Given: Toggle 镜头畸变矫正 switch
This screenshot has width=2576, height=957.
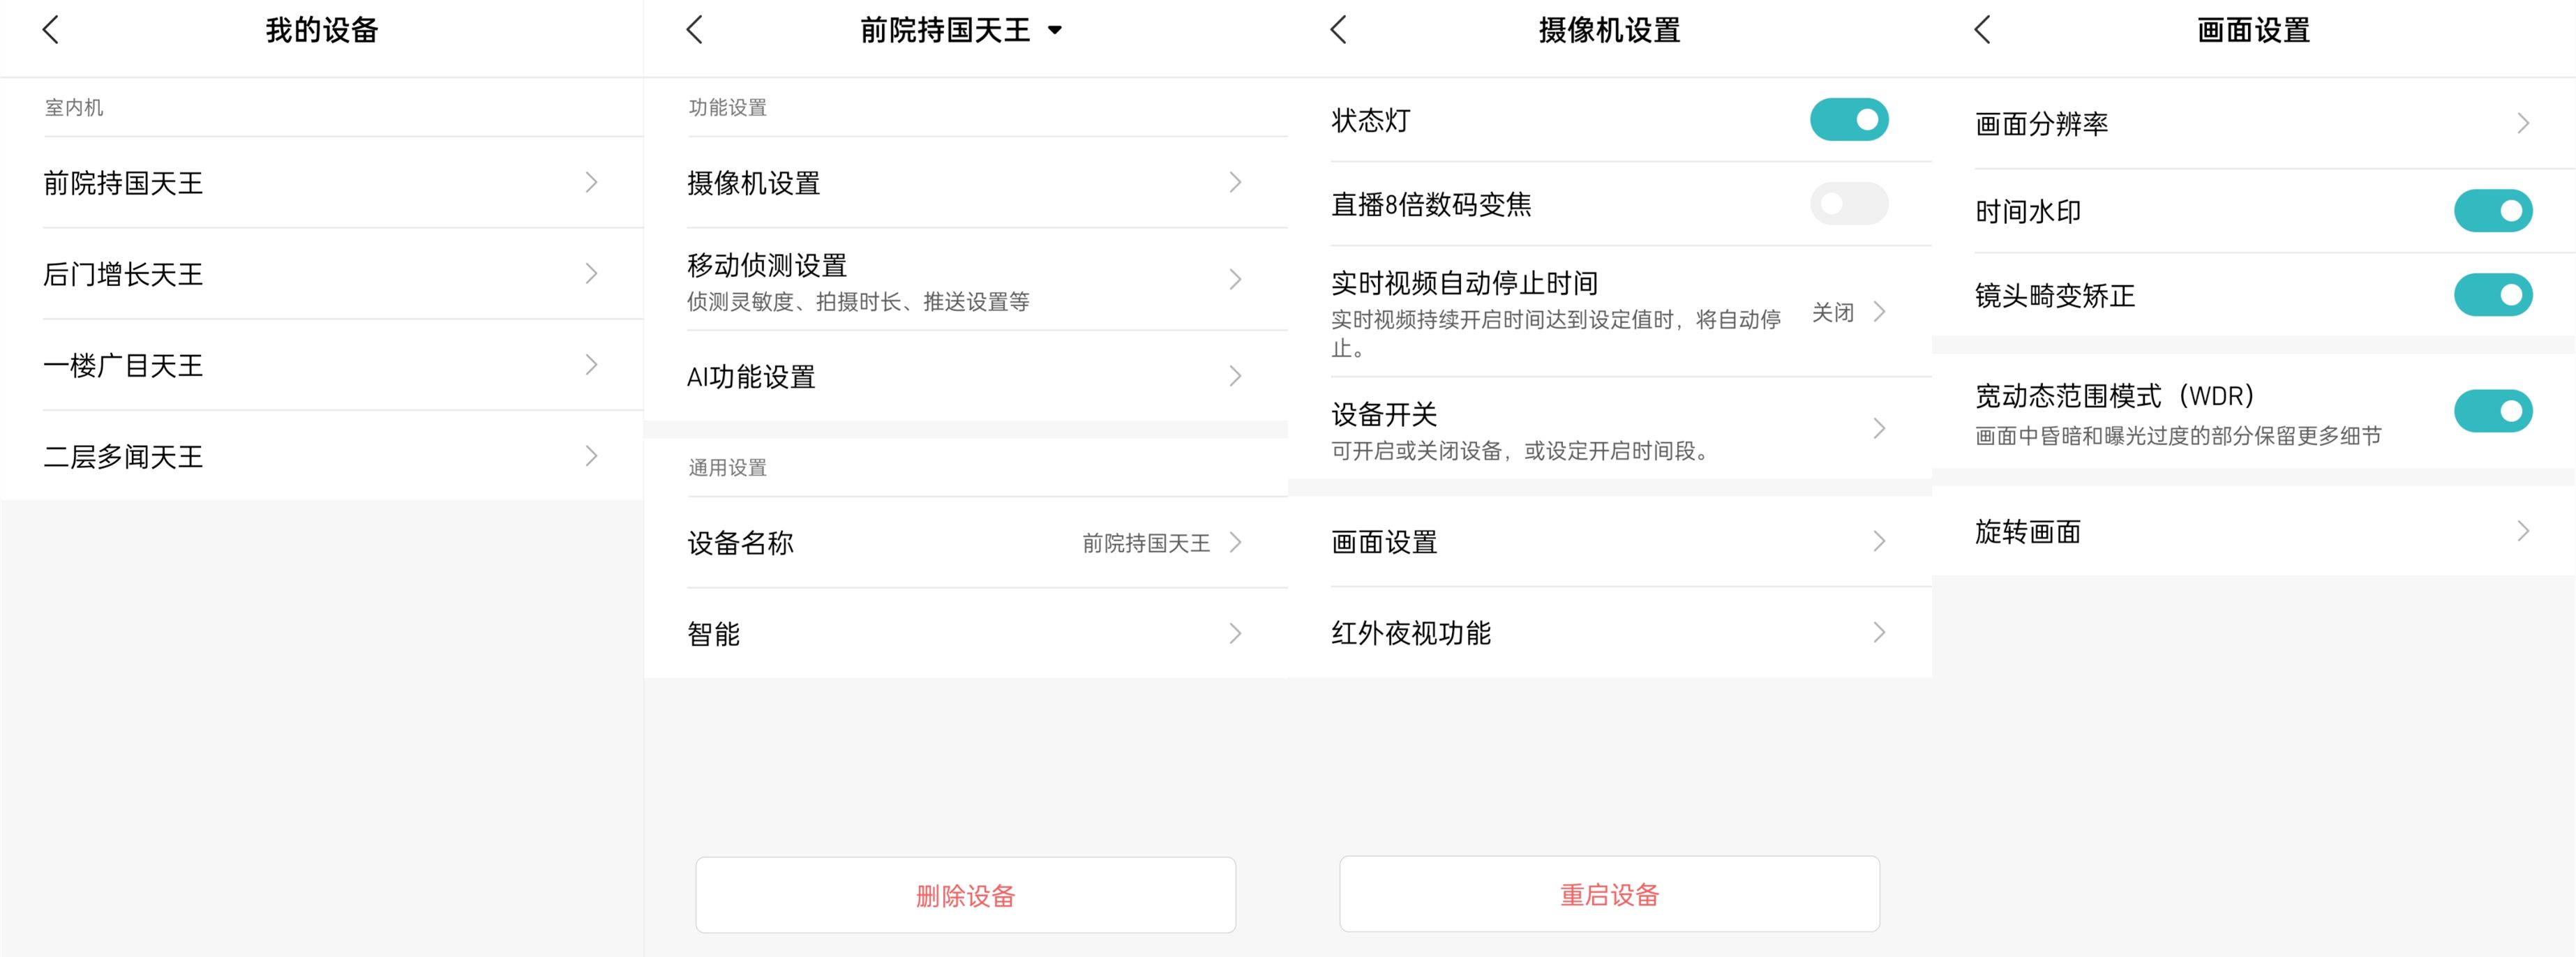Looking at the screenshot, I should click(2492, 295).
